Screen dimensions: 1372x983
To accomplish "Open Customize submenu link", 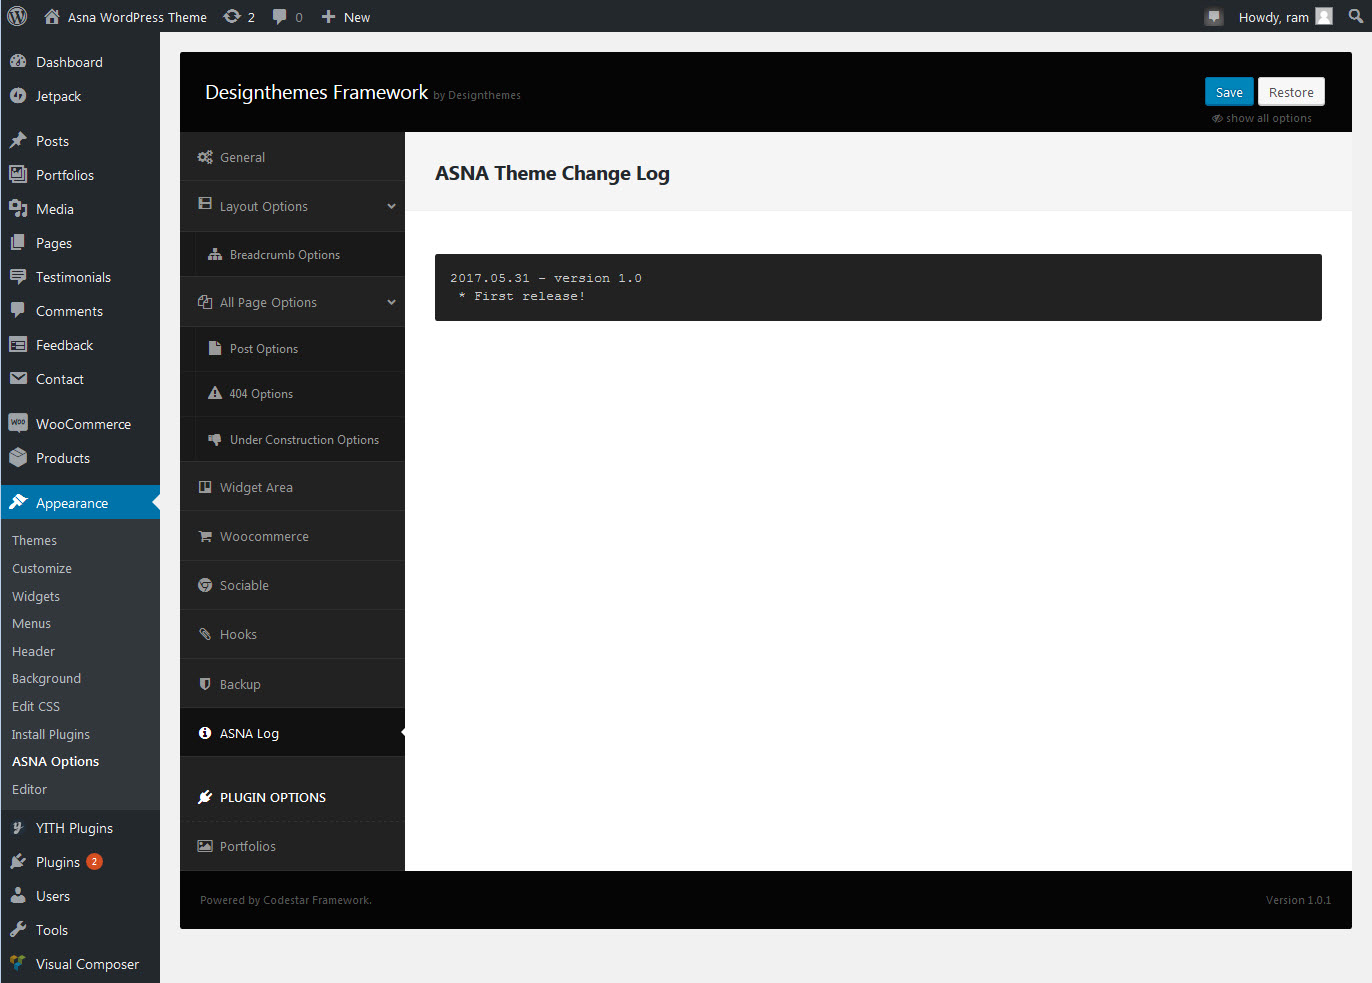I will point(42,568).
